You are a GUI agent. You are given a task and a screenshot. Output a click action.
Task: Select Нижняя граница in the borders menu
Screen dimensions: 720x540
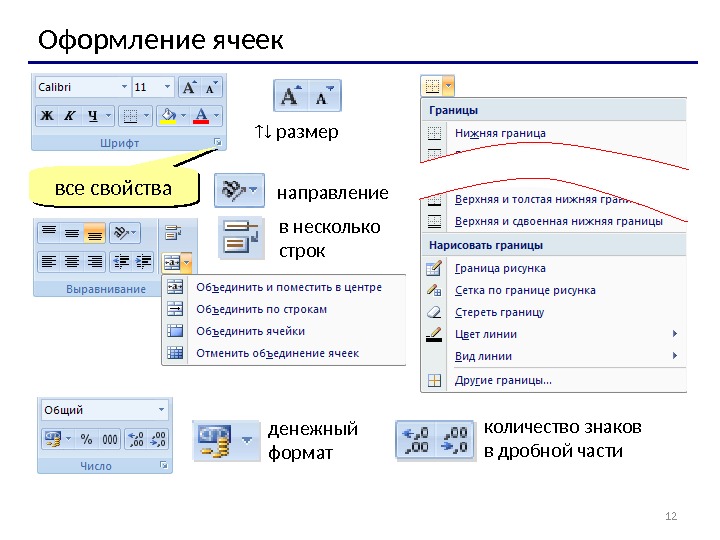point(553,133)
